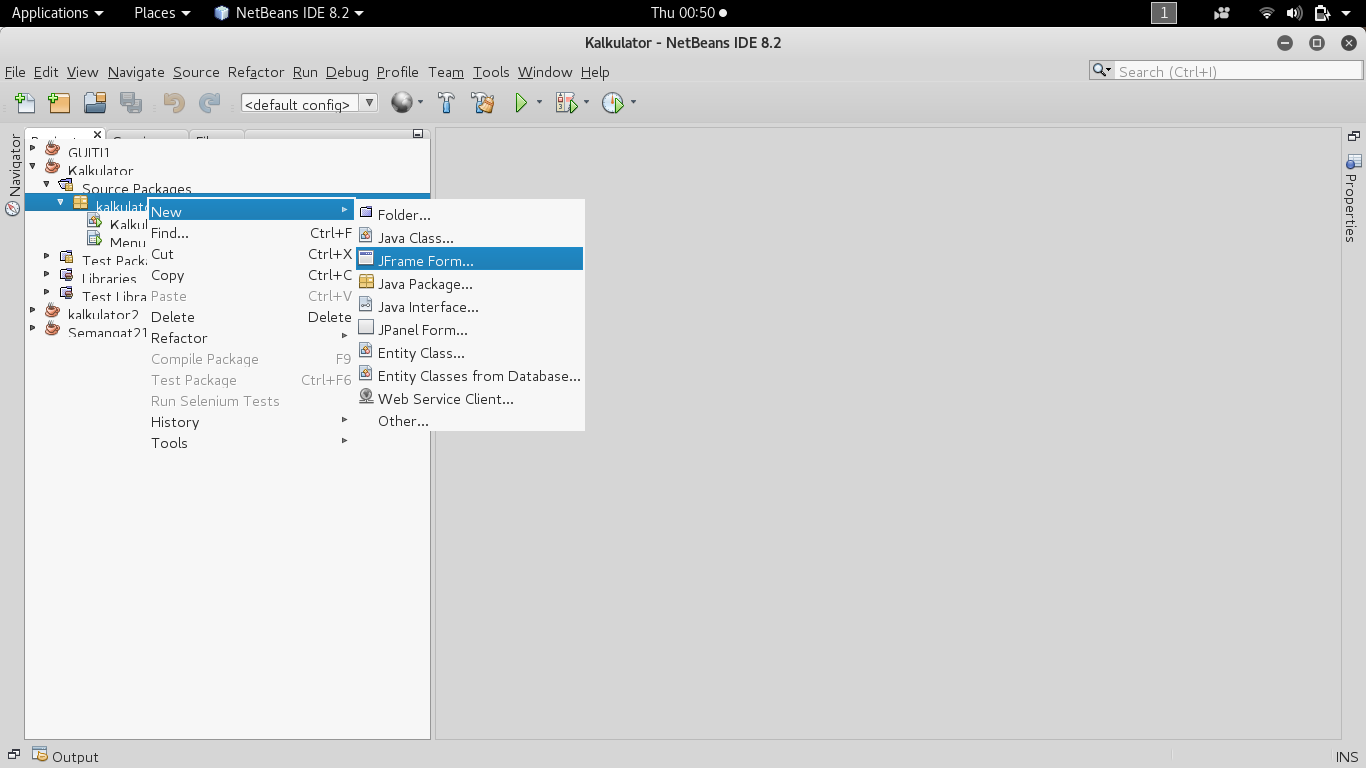
Task: Click the Search (Ctrl+I) input field
Action: coord(1237,71)
